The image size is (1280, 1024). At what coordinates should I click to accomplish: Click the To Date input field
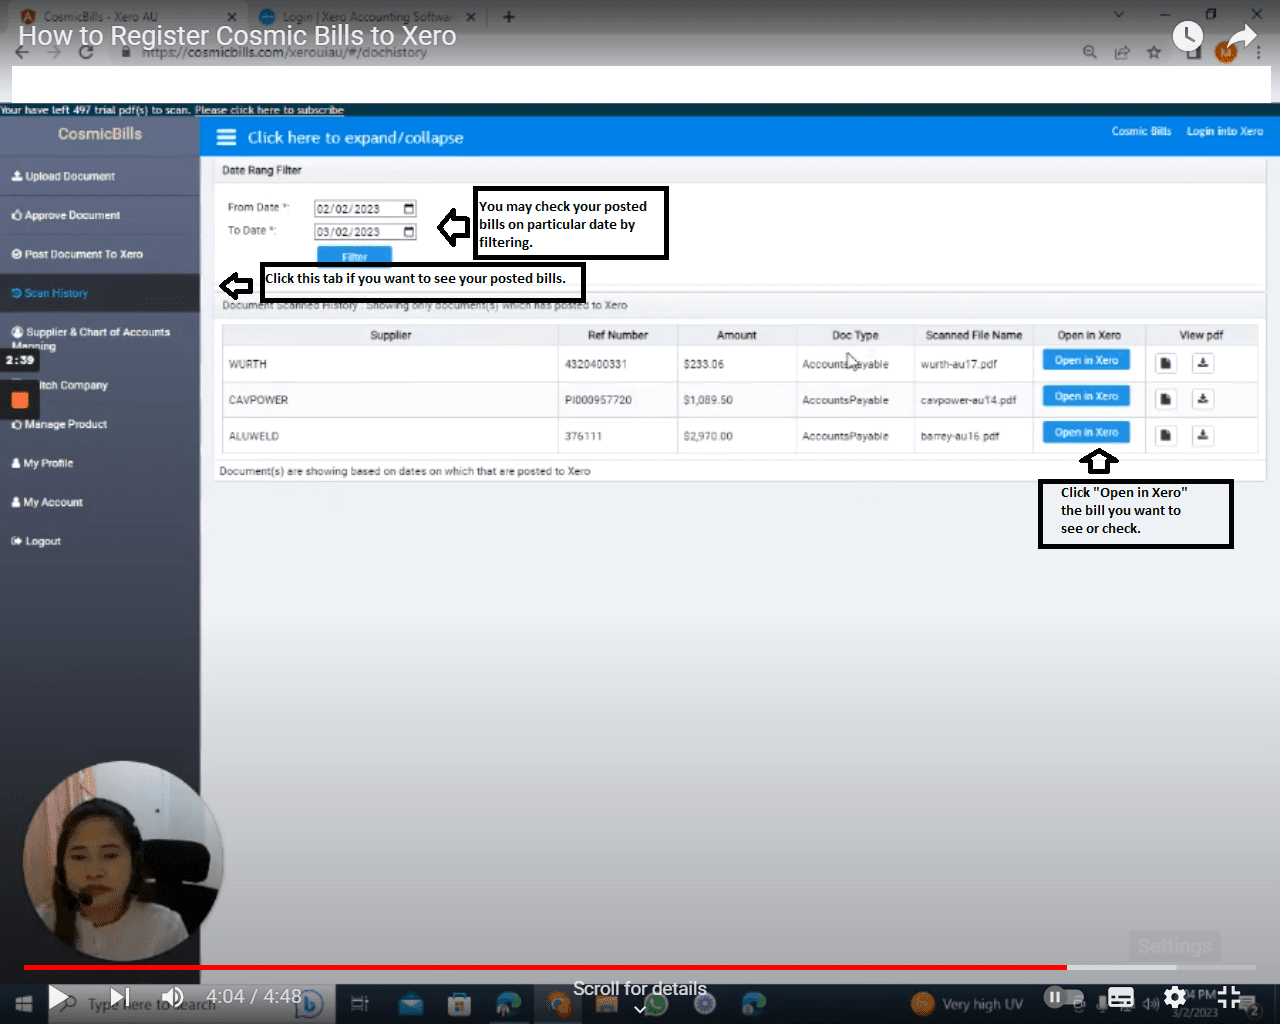coord(365,232)
